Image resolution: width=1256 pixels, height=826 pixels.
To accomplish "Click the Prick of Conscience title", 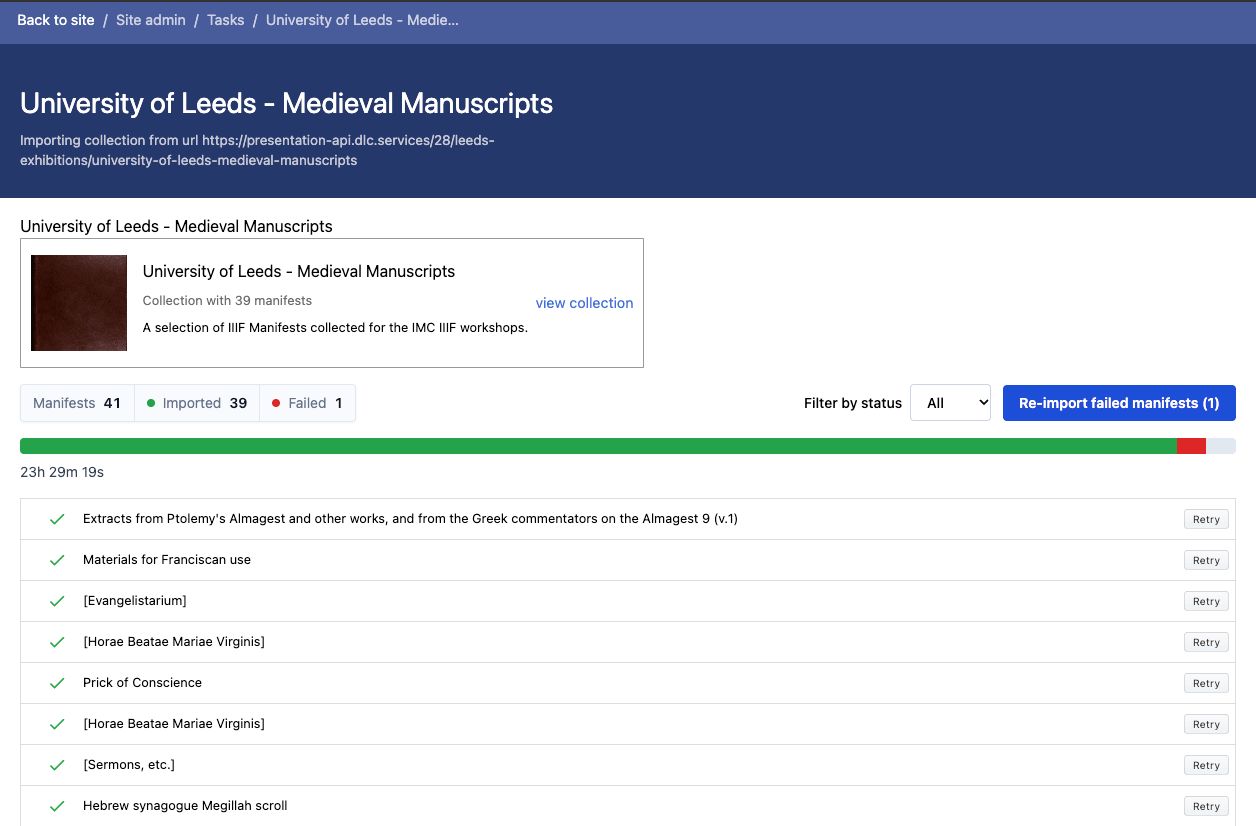I will pos(142,683).
